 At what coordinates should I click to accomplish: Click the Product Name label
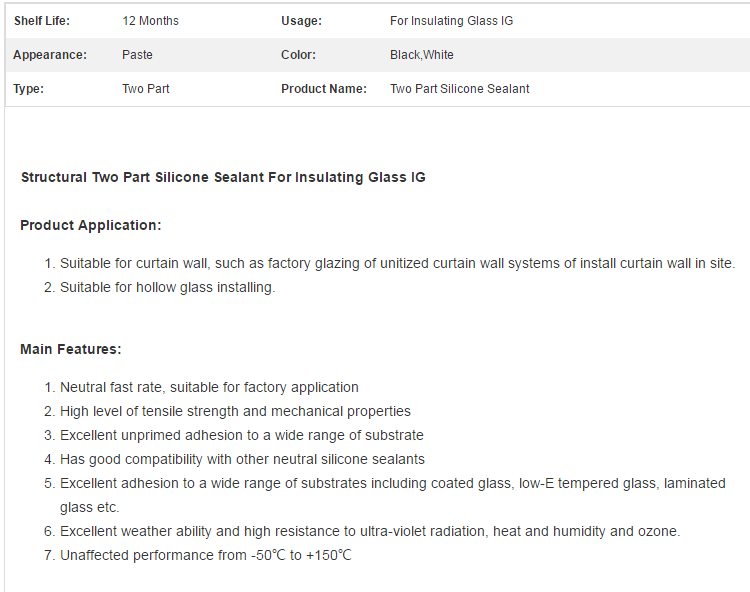click(324, 89)
